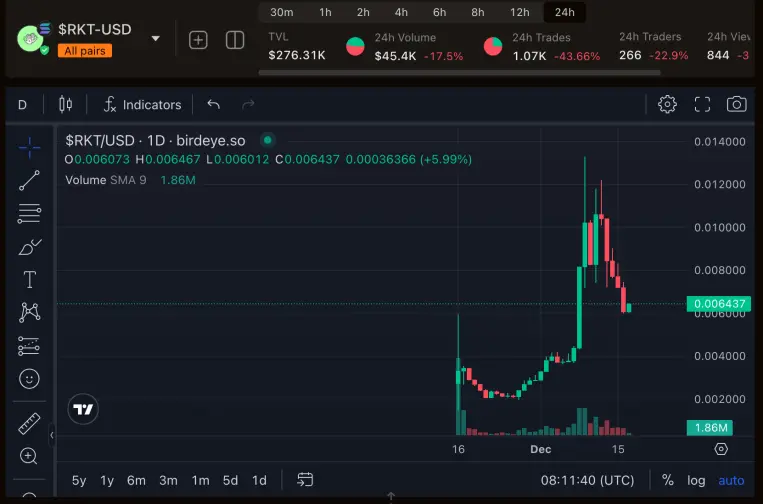This screenshot has width=763, height=504.
Task: Open the D interval selector
Action: click(22, 105)
